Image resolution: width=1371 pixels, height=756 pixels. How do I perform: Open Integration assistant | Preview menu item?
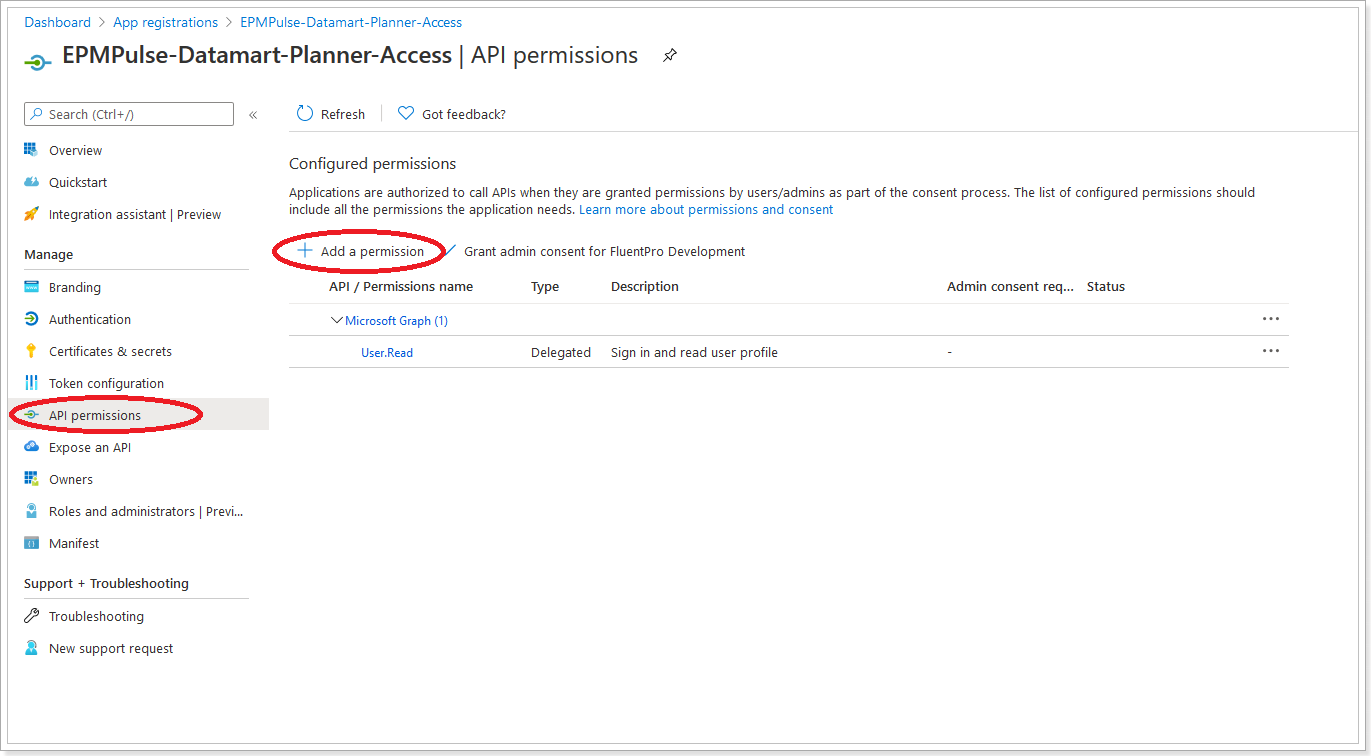click(137, 214)
